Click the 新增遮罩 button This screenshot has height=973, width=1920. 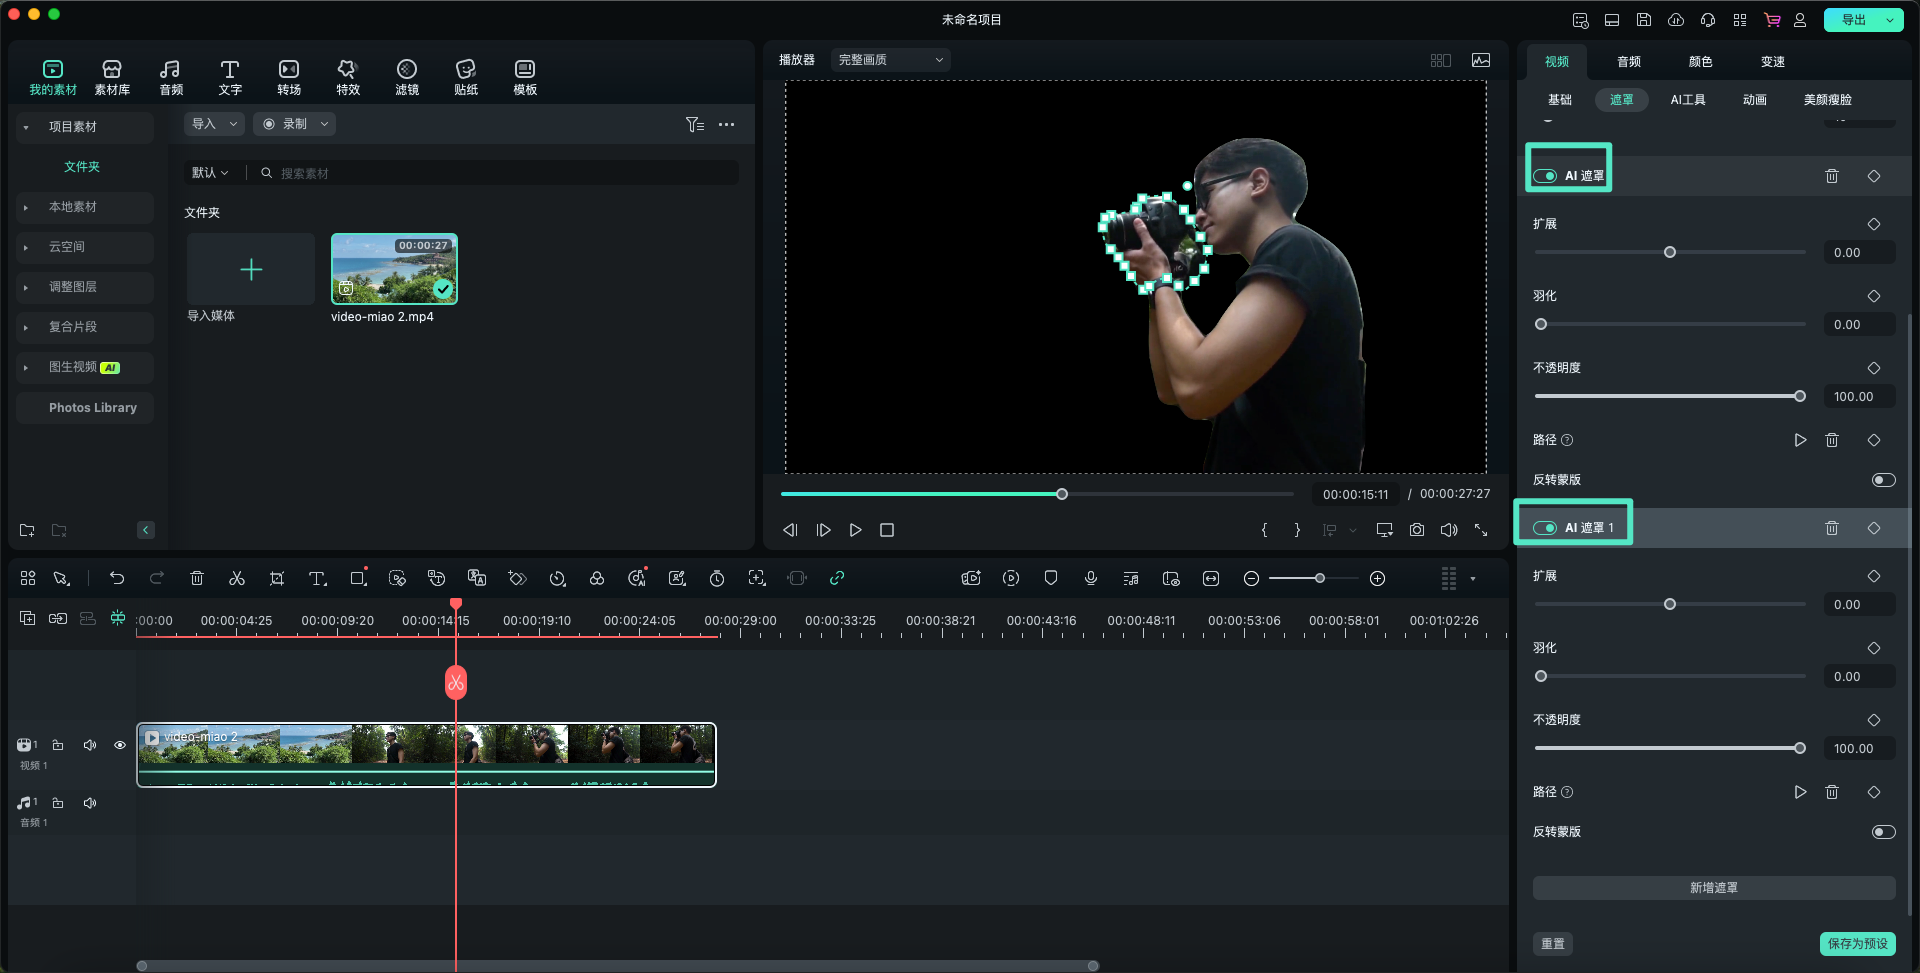pos(1713,888)
